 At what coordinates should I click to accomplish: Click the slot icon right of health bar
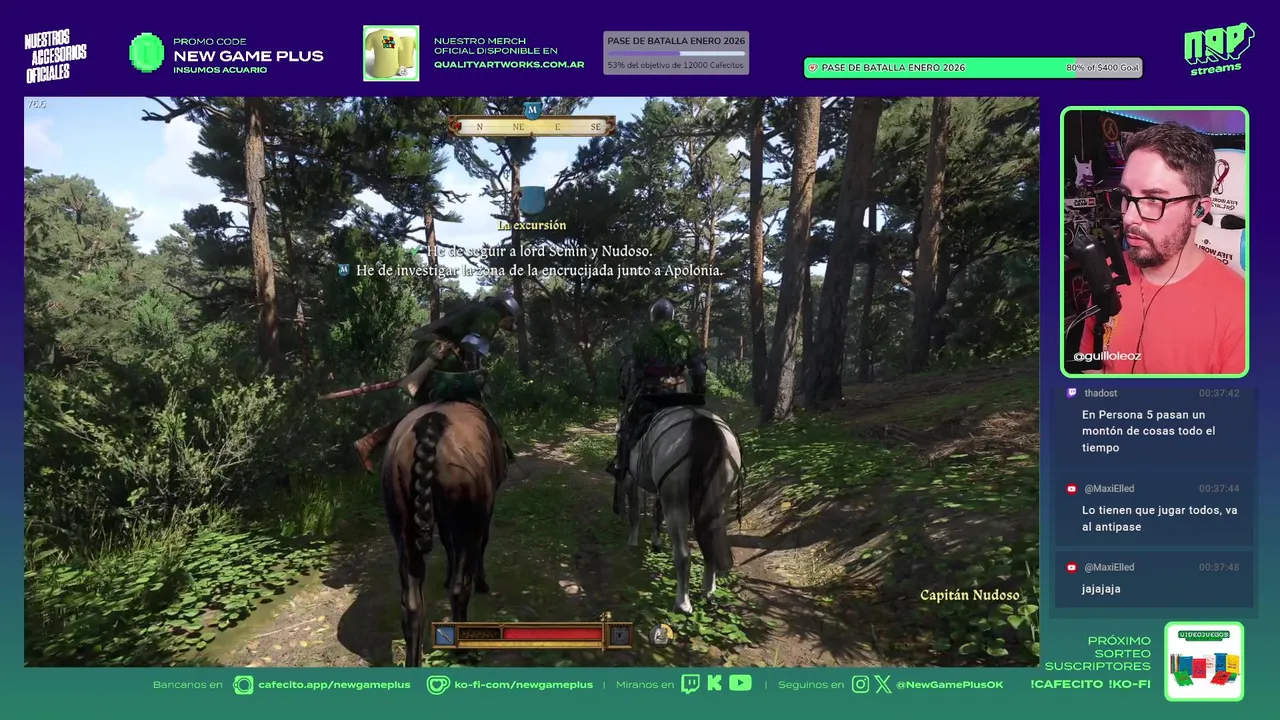click(620, 635)
